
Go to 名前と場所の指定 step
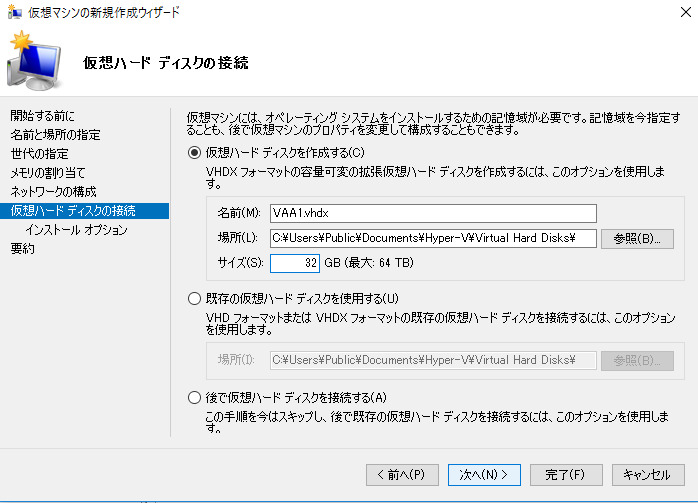click(55, 134)
